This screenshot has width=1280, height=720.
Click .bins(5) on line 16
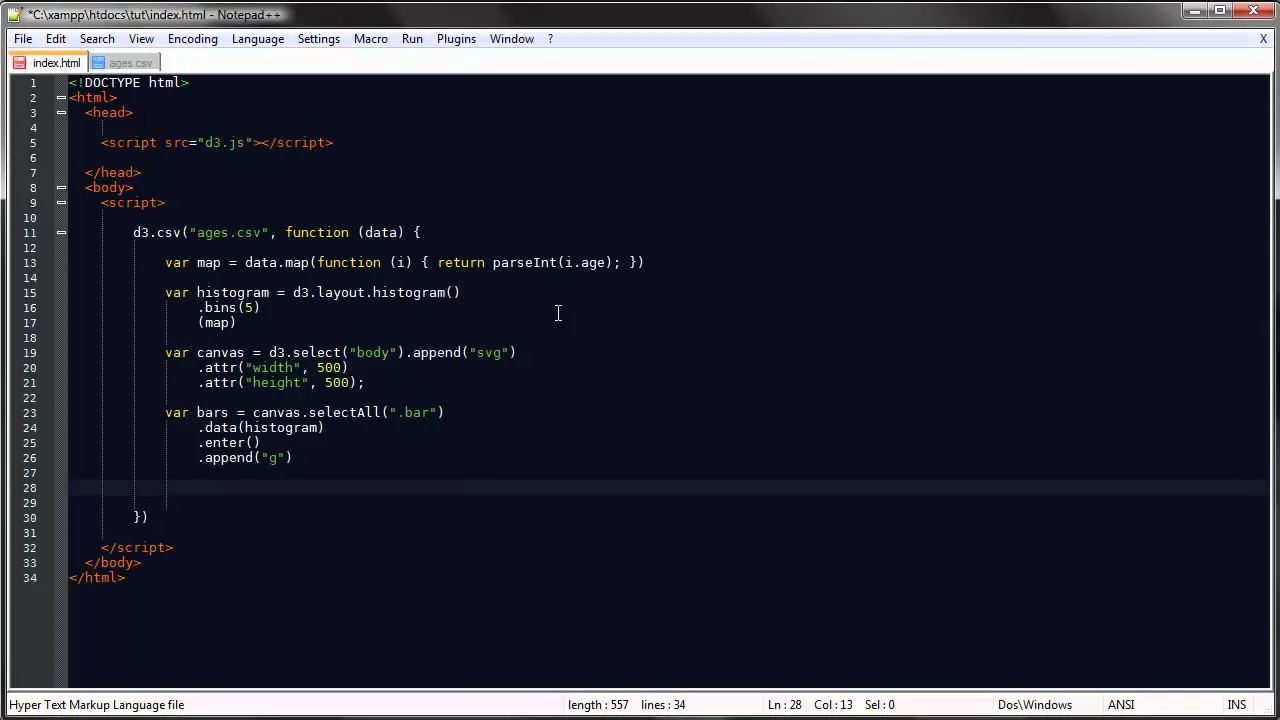tap(229, 307)
